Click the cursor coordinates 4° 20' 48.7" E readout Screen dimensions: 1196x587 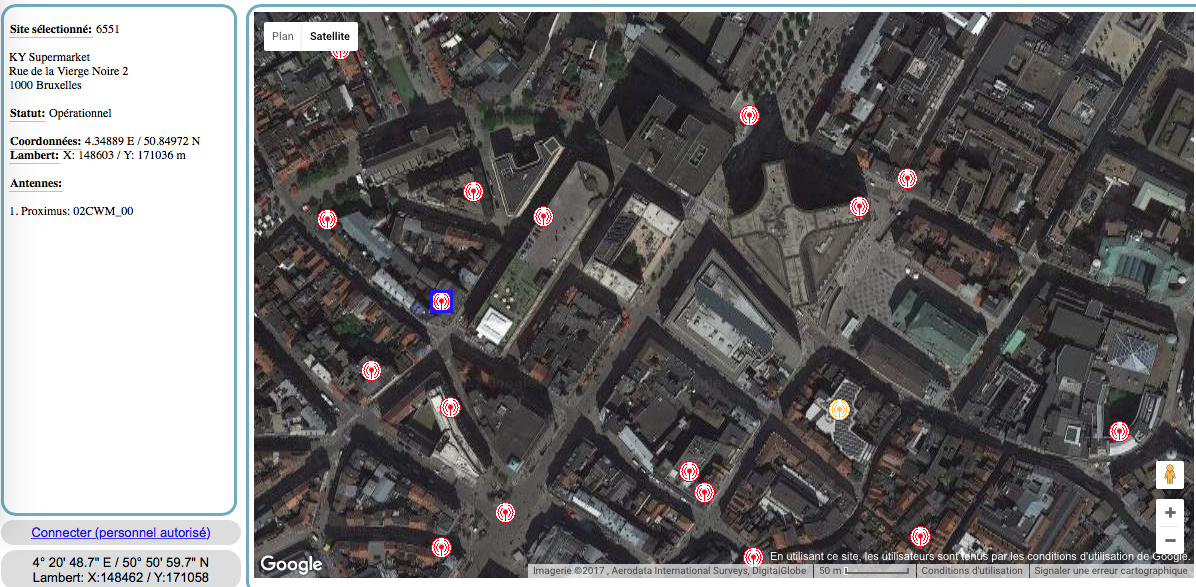121,563
